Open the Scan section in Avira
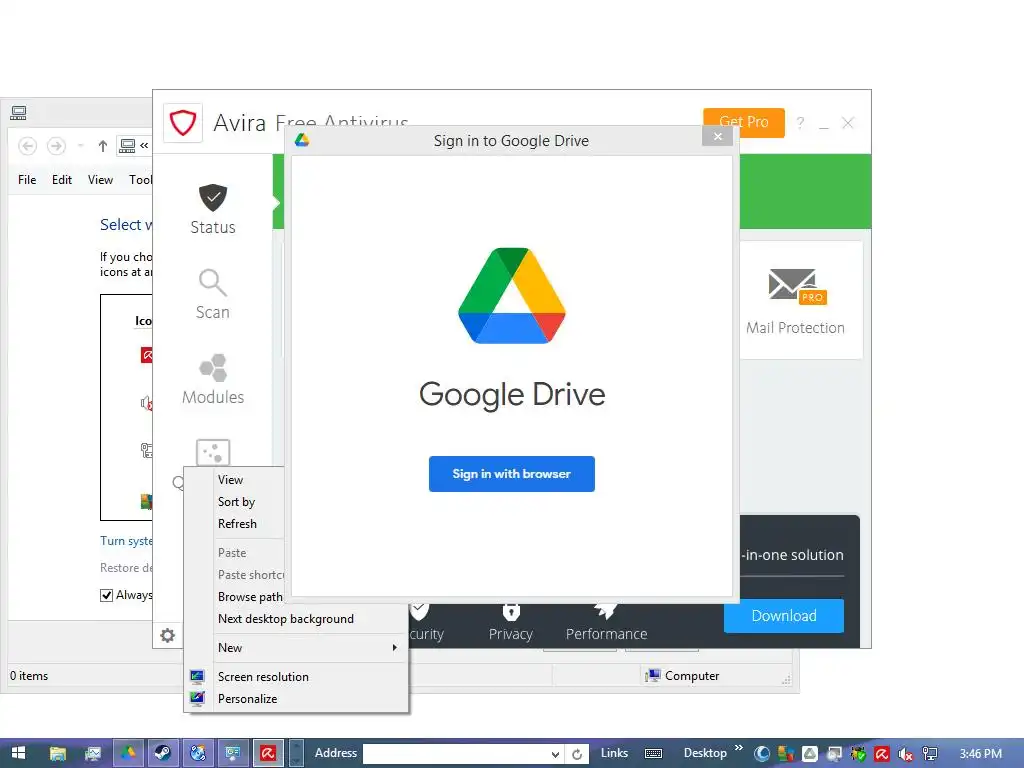 213,294
